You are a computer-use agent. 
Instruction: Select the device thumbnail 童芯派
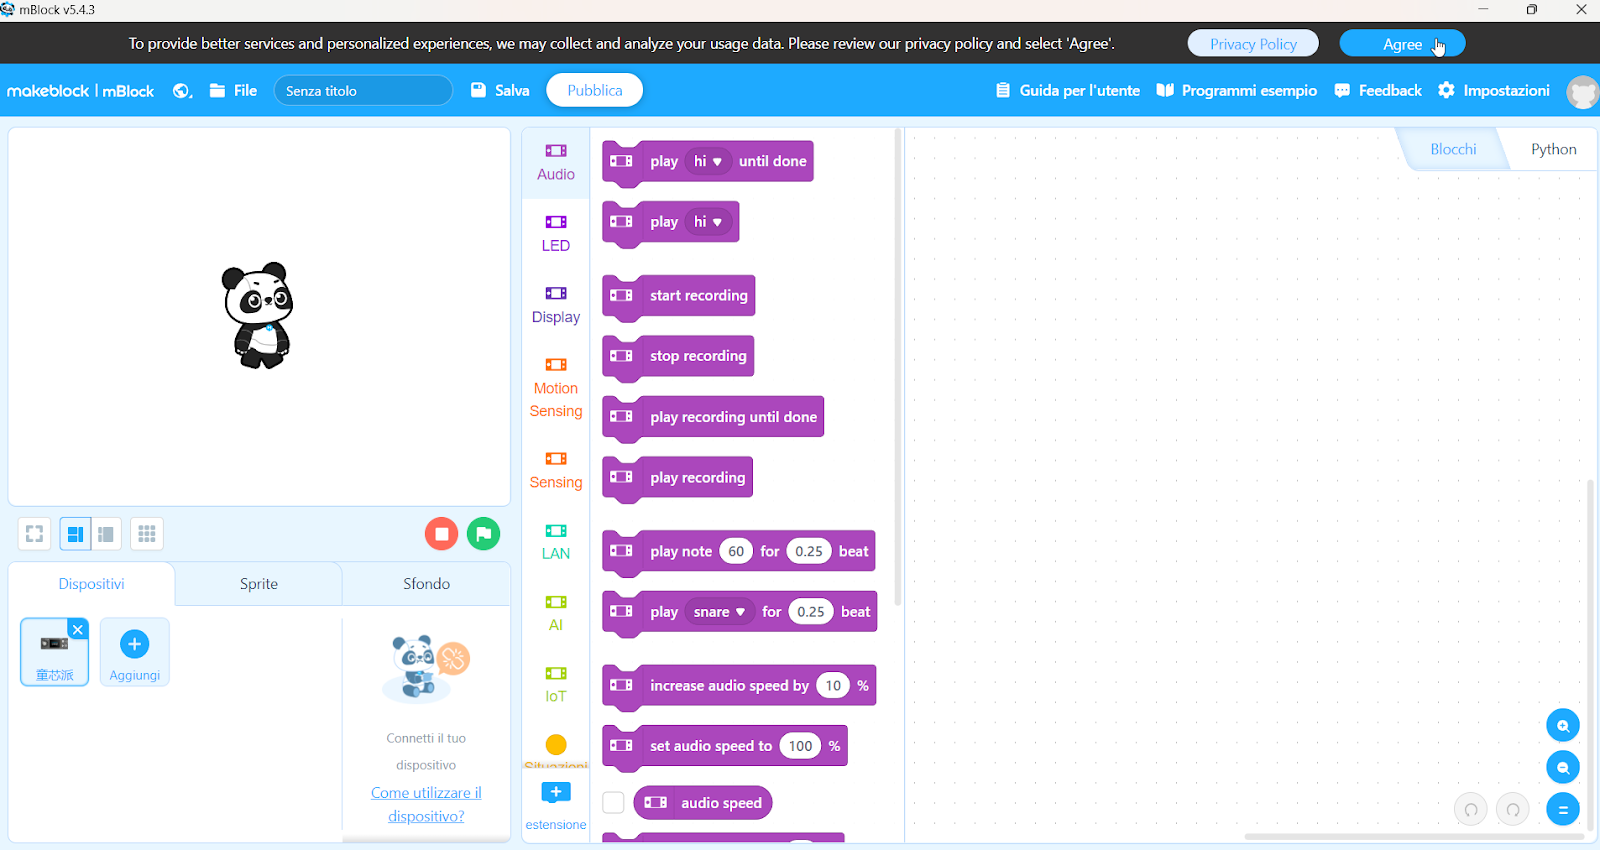54,652
